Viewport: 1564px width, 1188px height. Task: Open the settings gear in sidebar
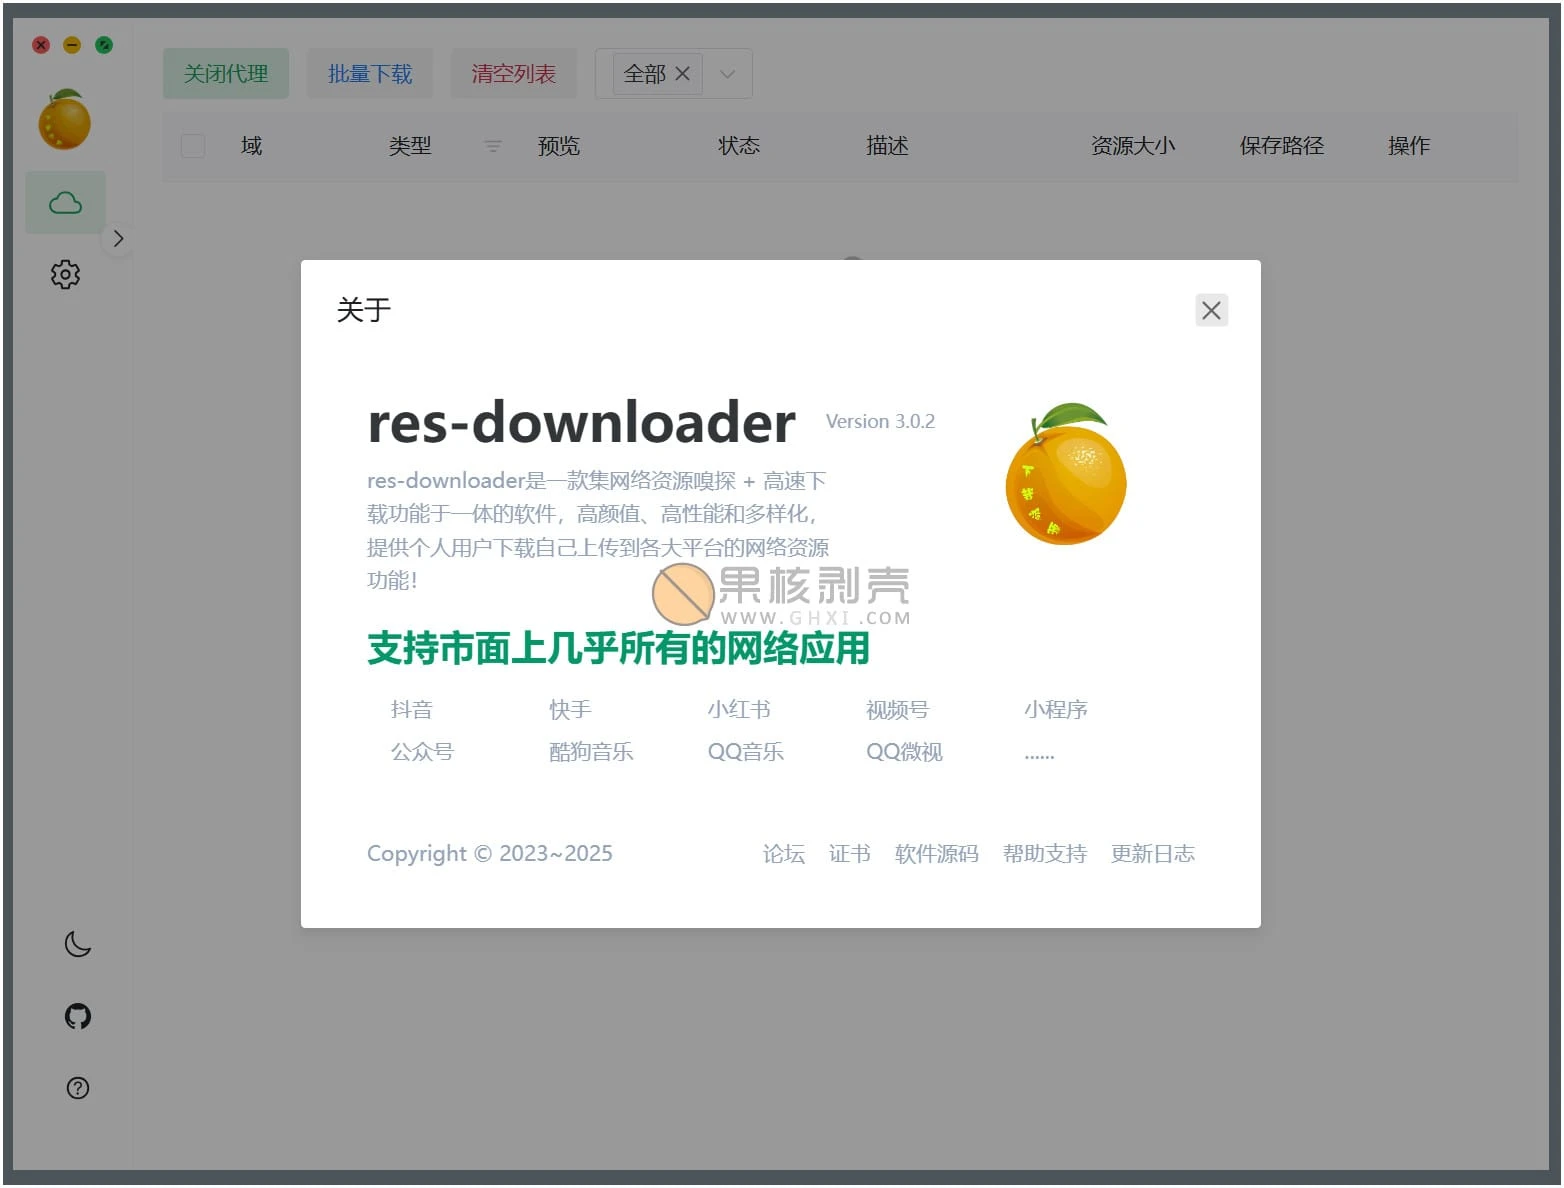(64, 274)
